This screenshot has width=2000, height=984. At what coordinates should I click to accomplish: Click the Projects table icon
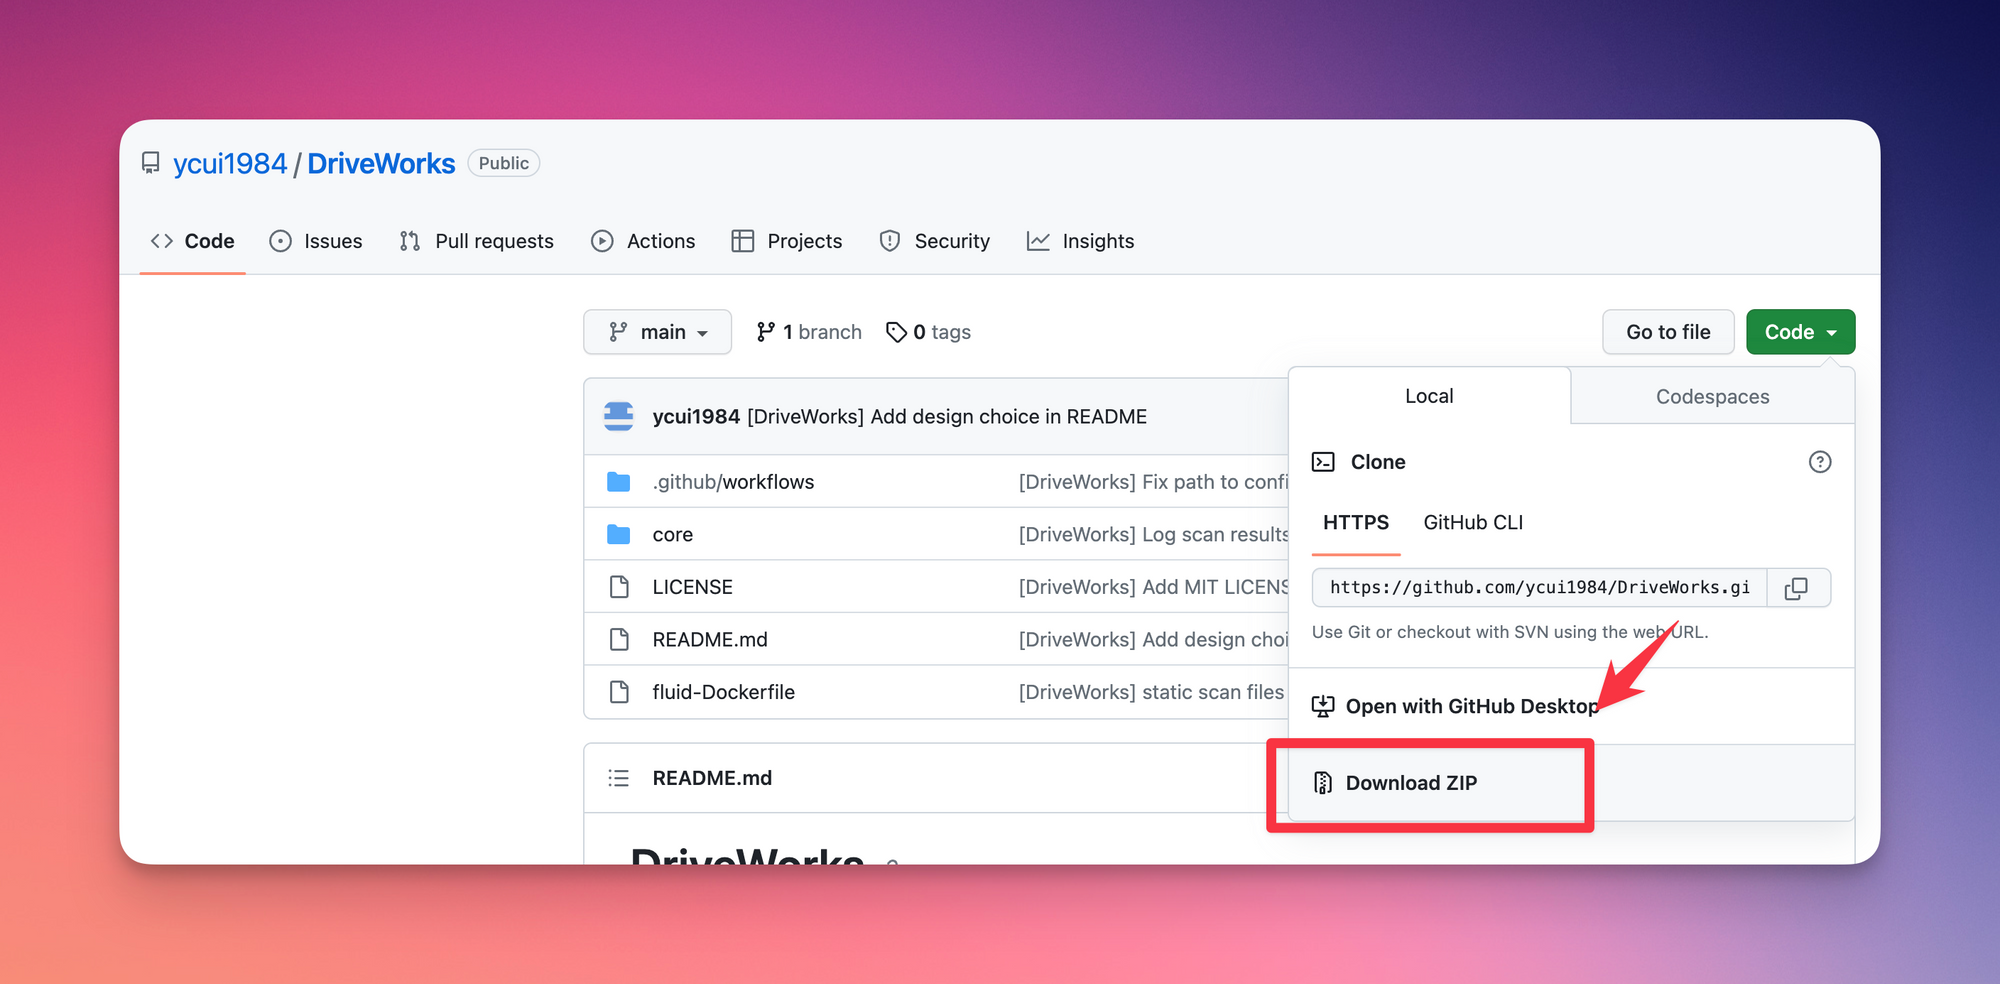click(743, 241)
